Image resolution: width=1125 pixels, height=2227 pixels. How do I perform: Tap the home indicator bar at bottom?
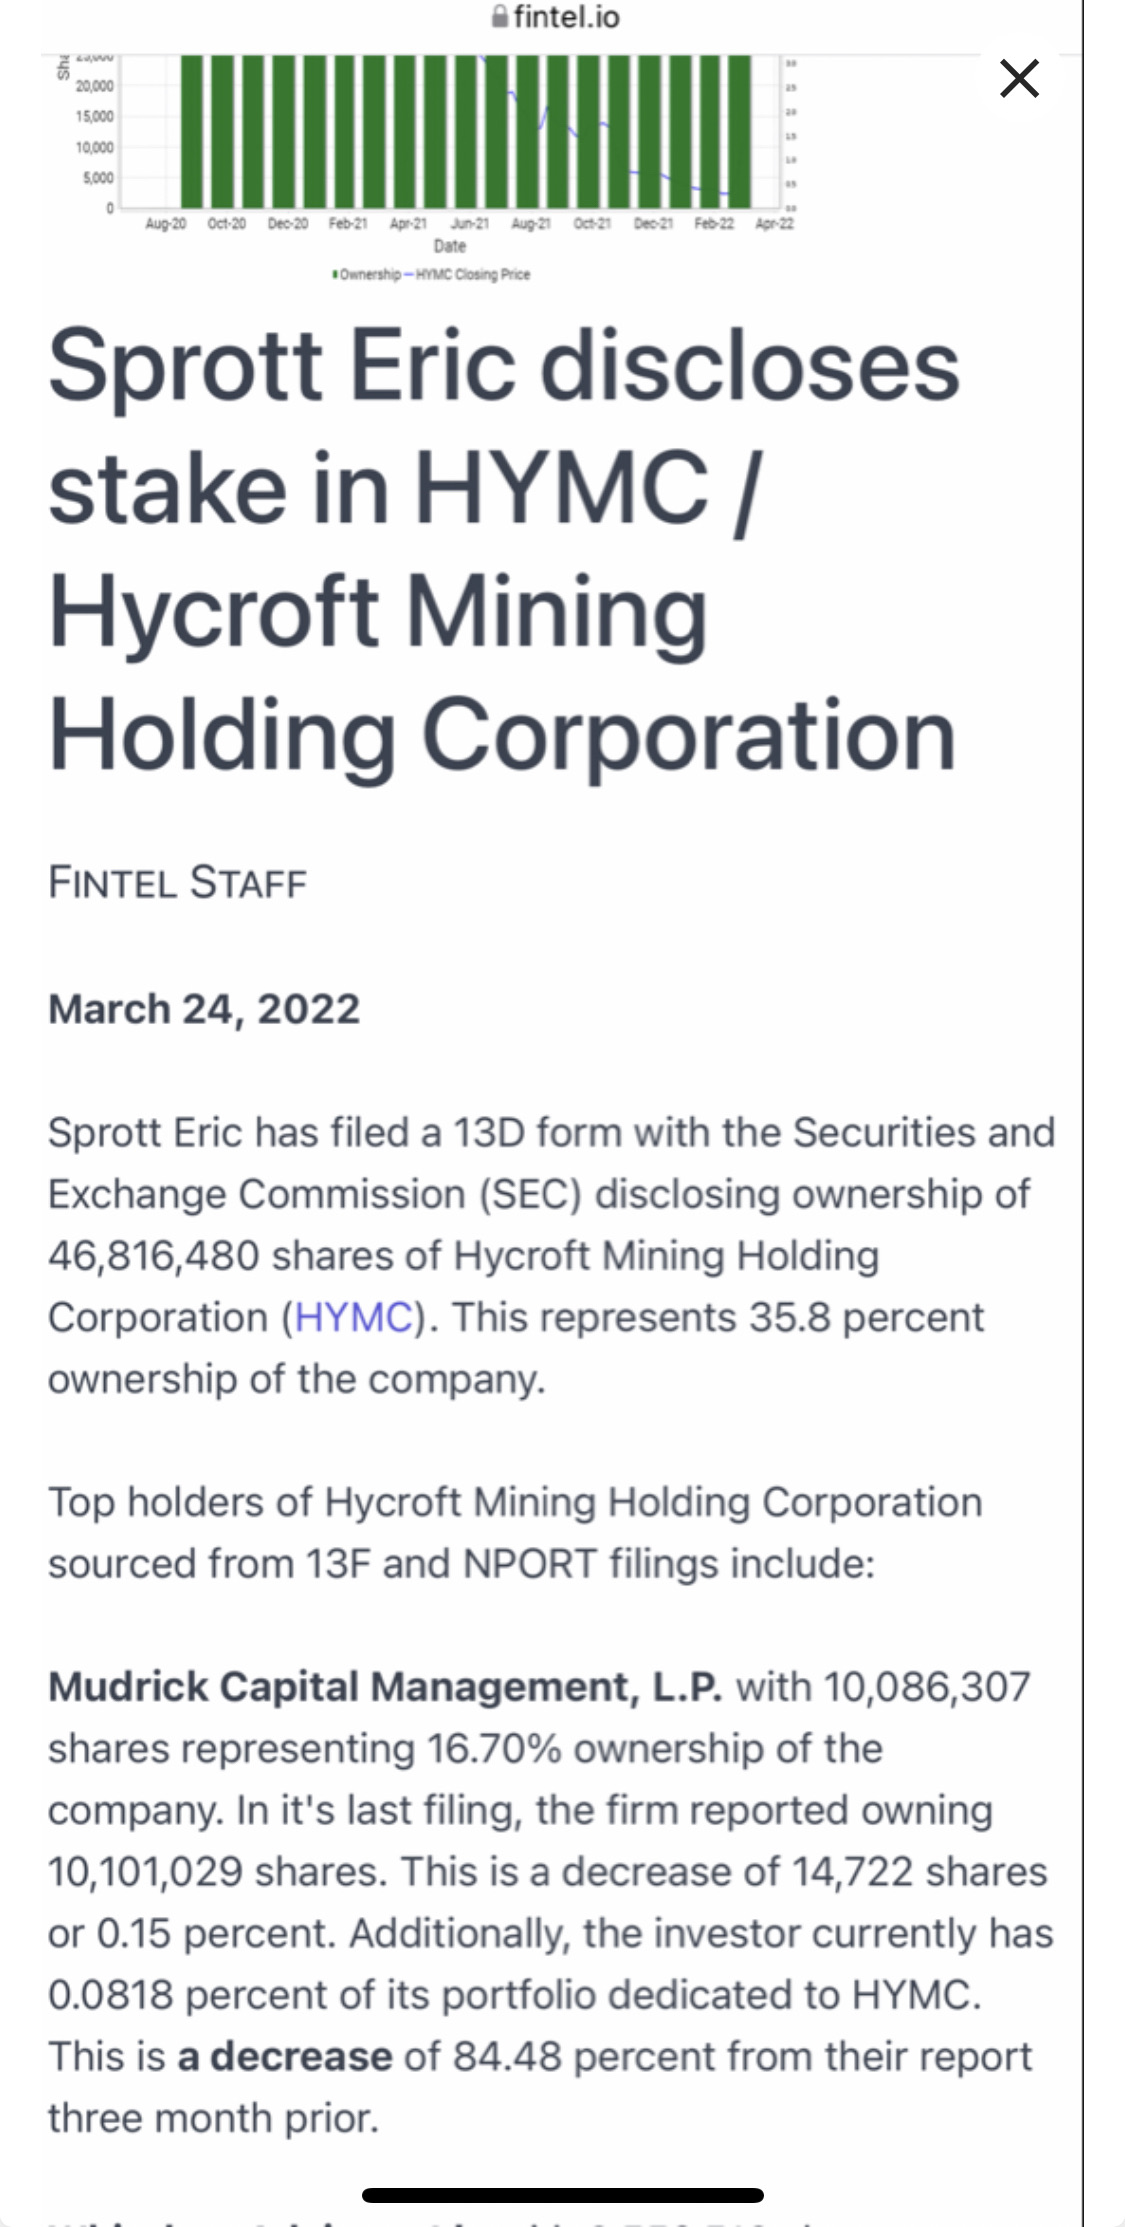(x=562, y=2196)
